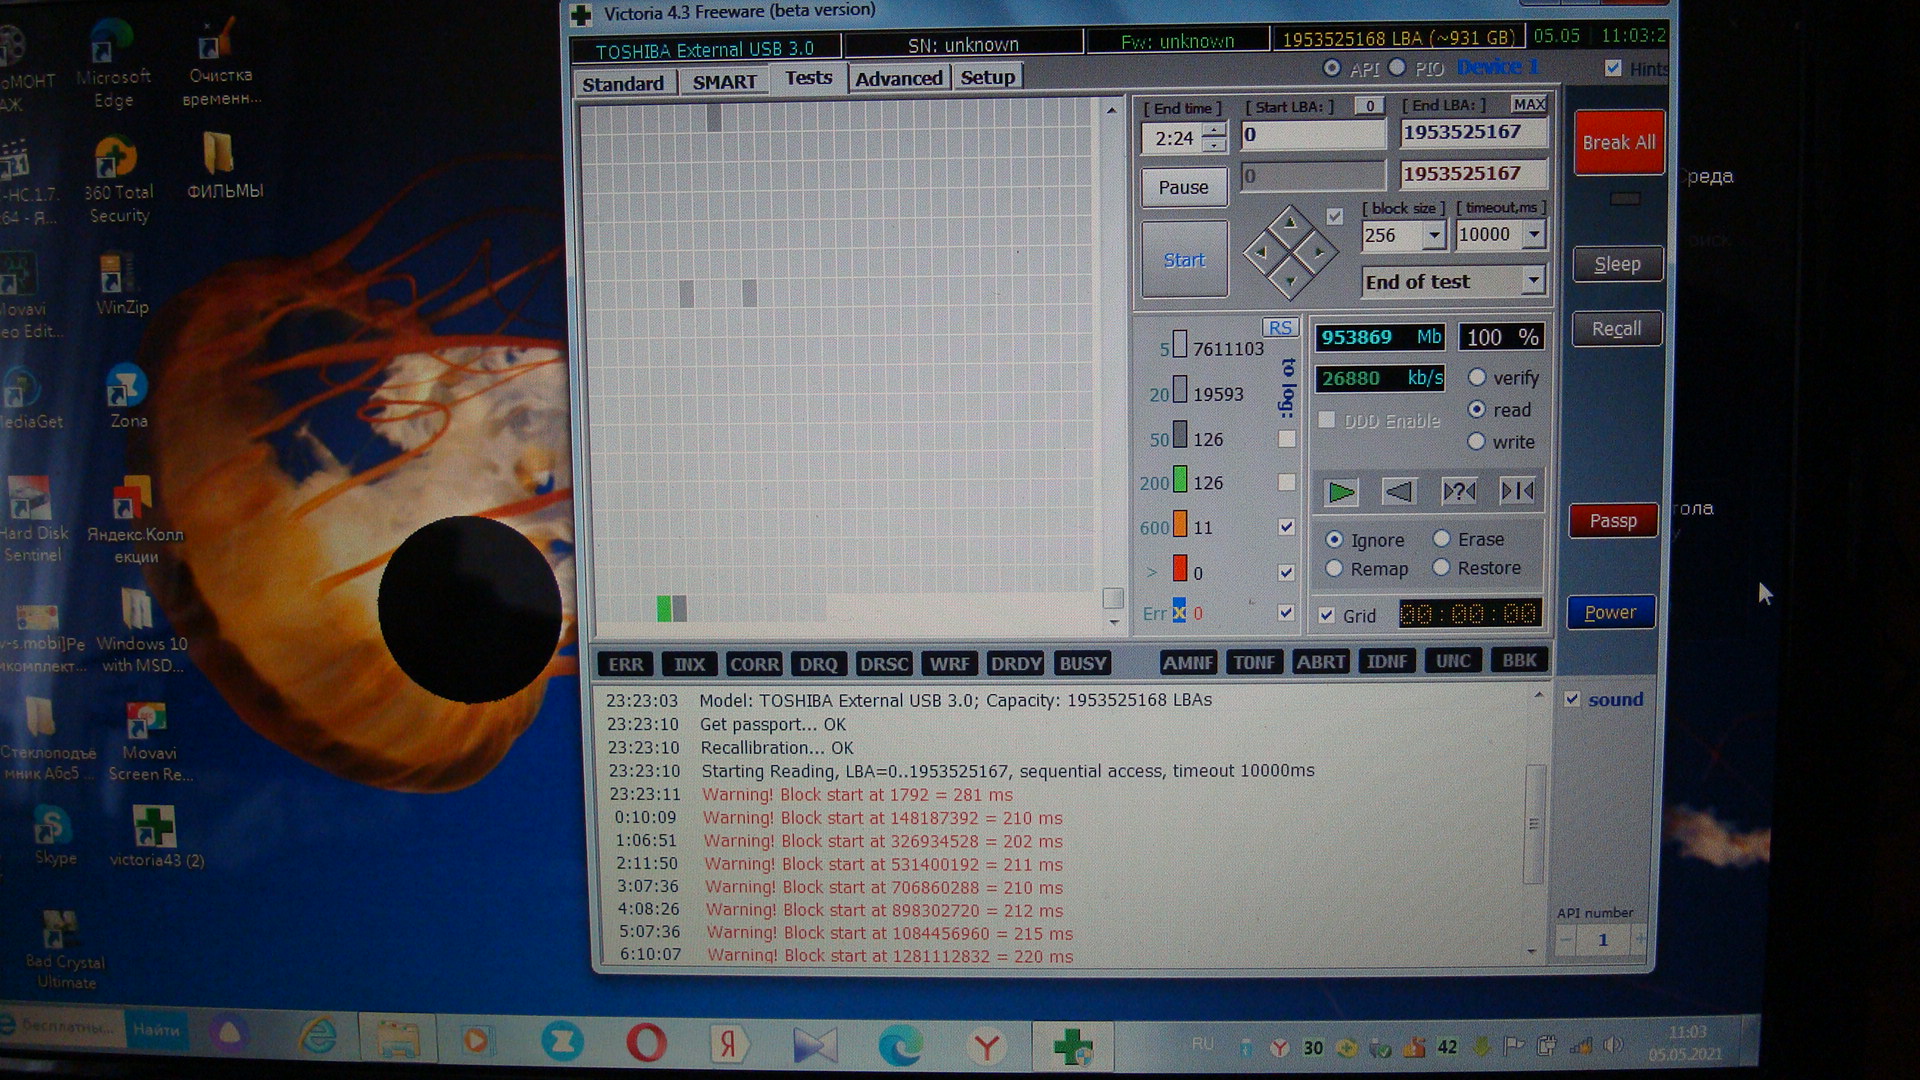Open Victoria green cross taskbar icon
Viewport: 1920px width, 1080px height.
(x=1072, y=1046)
